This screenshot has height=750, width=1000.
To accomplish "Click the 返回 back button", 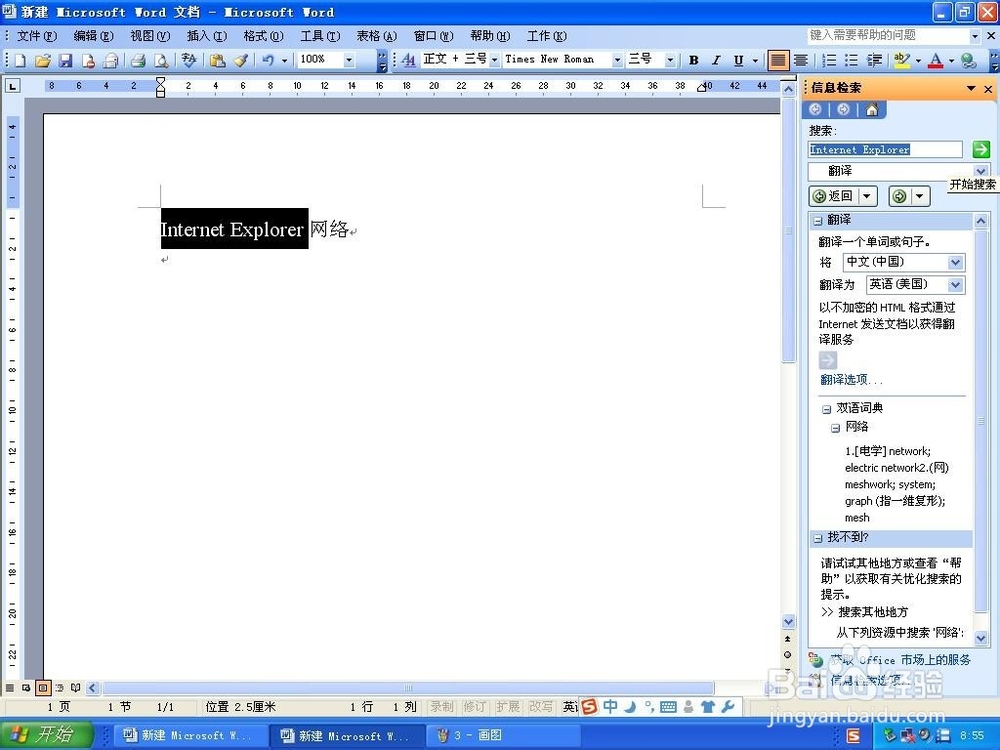I will (834, 196).
